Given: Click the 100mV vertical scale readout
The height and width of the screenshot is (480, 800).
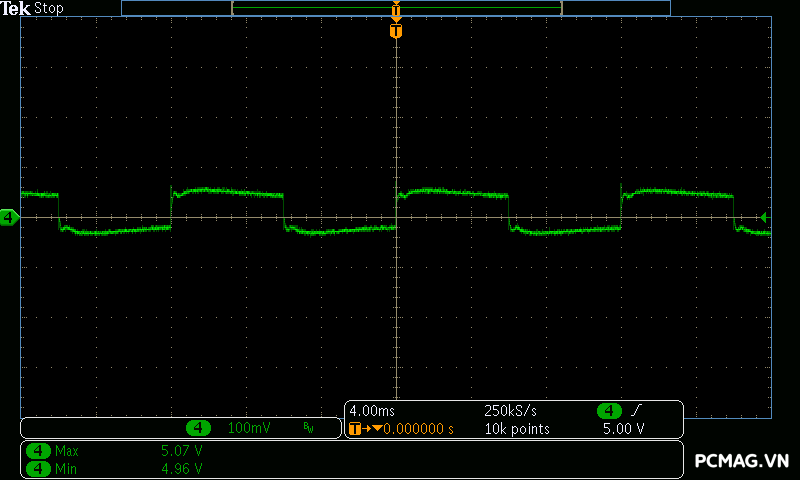Looking at the screenshot, I should [x=248, y=428].
